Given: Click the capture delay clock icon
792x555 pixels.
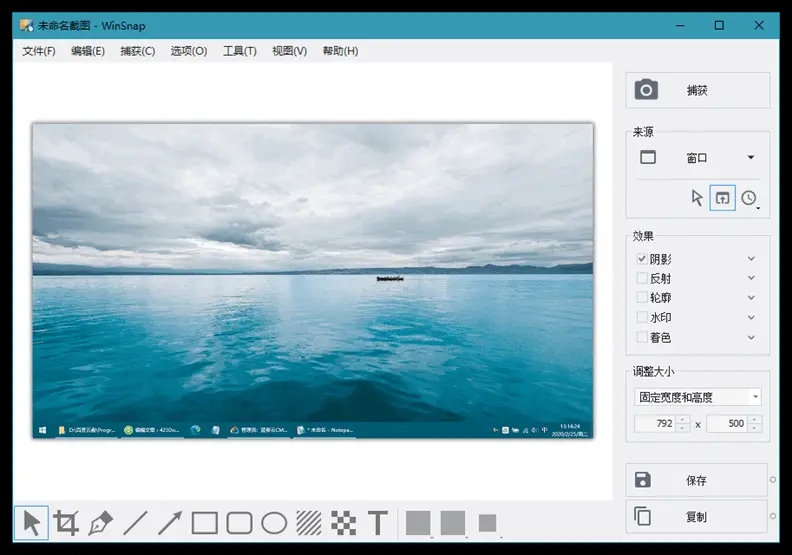Looking at the screenshot, I should click(749, 198).
